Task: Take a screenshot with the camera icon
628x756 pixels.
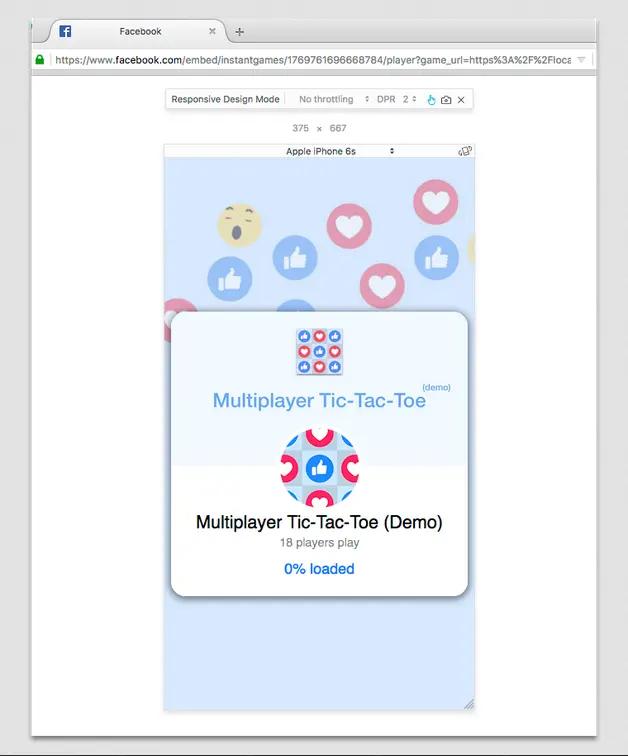Action: tap(446, 100)
